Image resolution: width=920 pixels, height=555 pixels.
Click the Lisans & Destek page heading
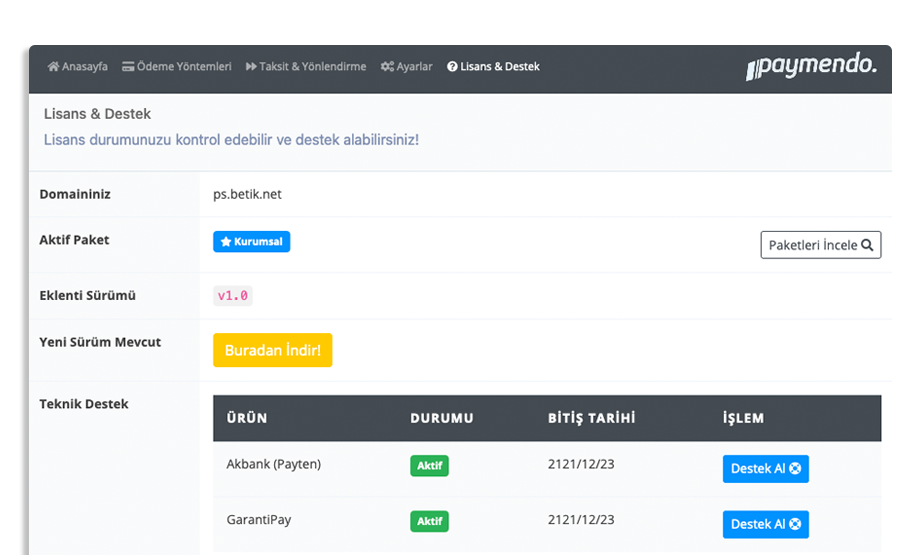pos(97,114)
